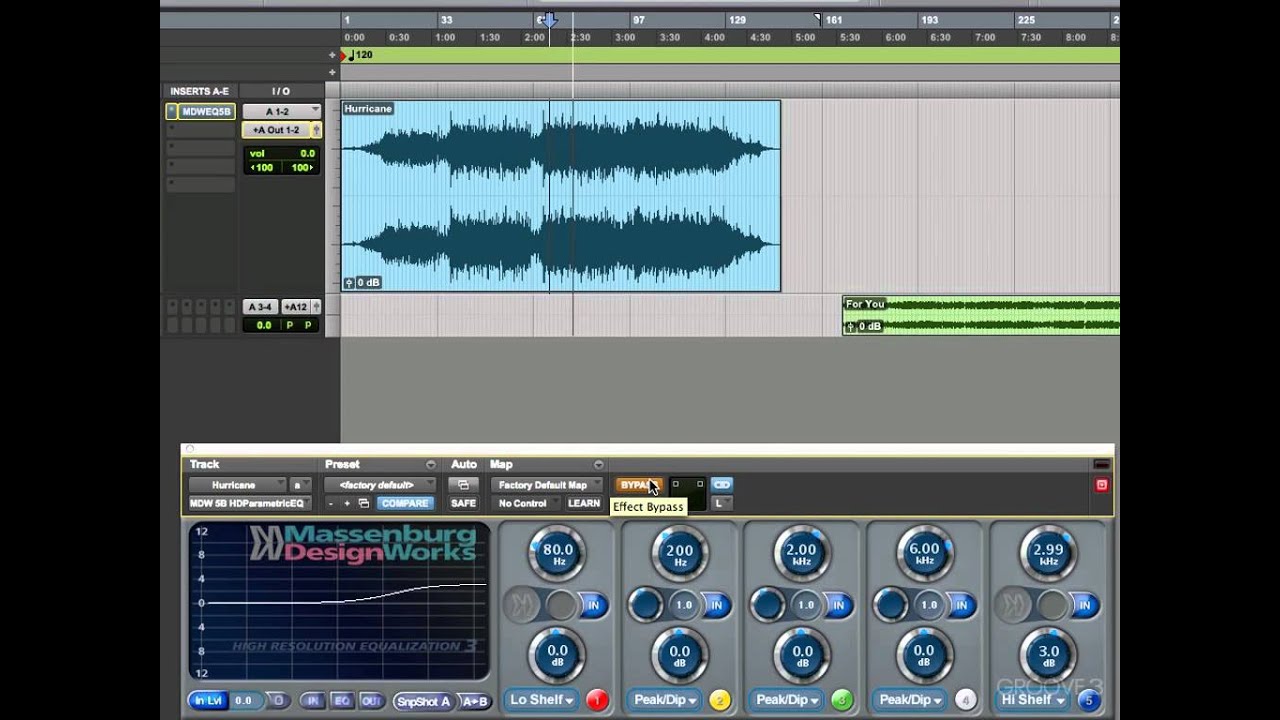Click the A to B copy button
This screenshot has width=1280, height=720.
[475, 701]
